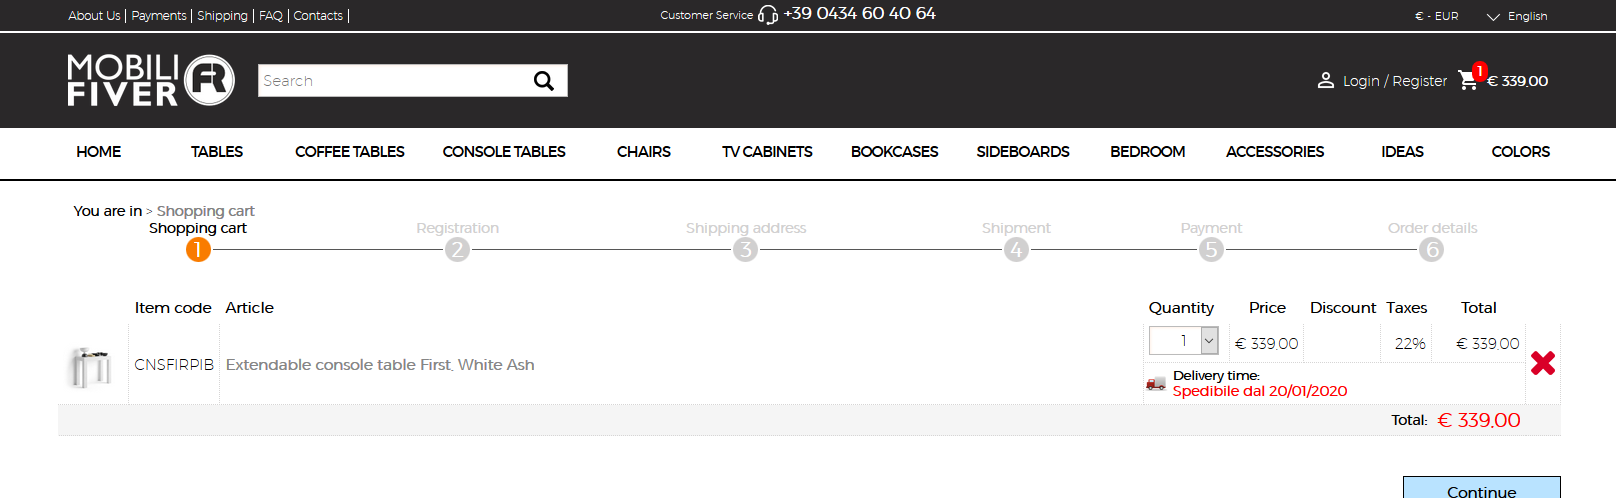Viewport: 1616px width, 498px height.
Task: Open the Payments link
Action: tap(159, 16)
